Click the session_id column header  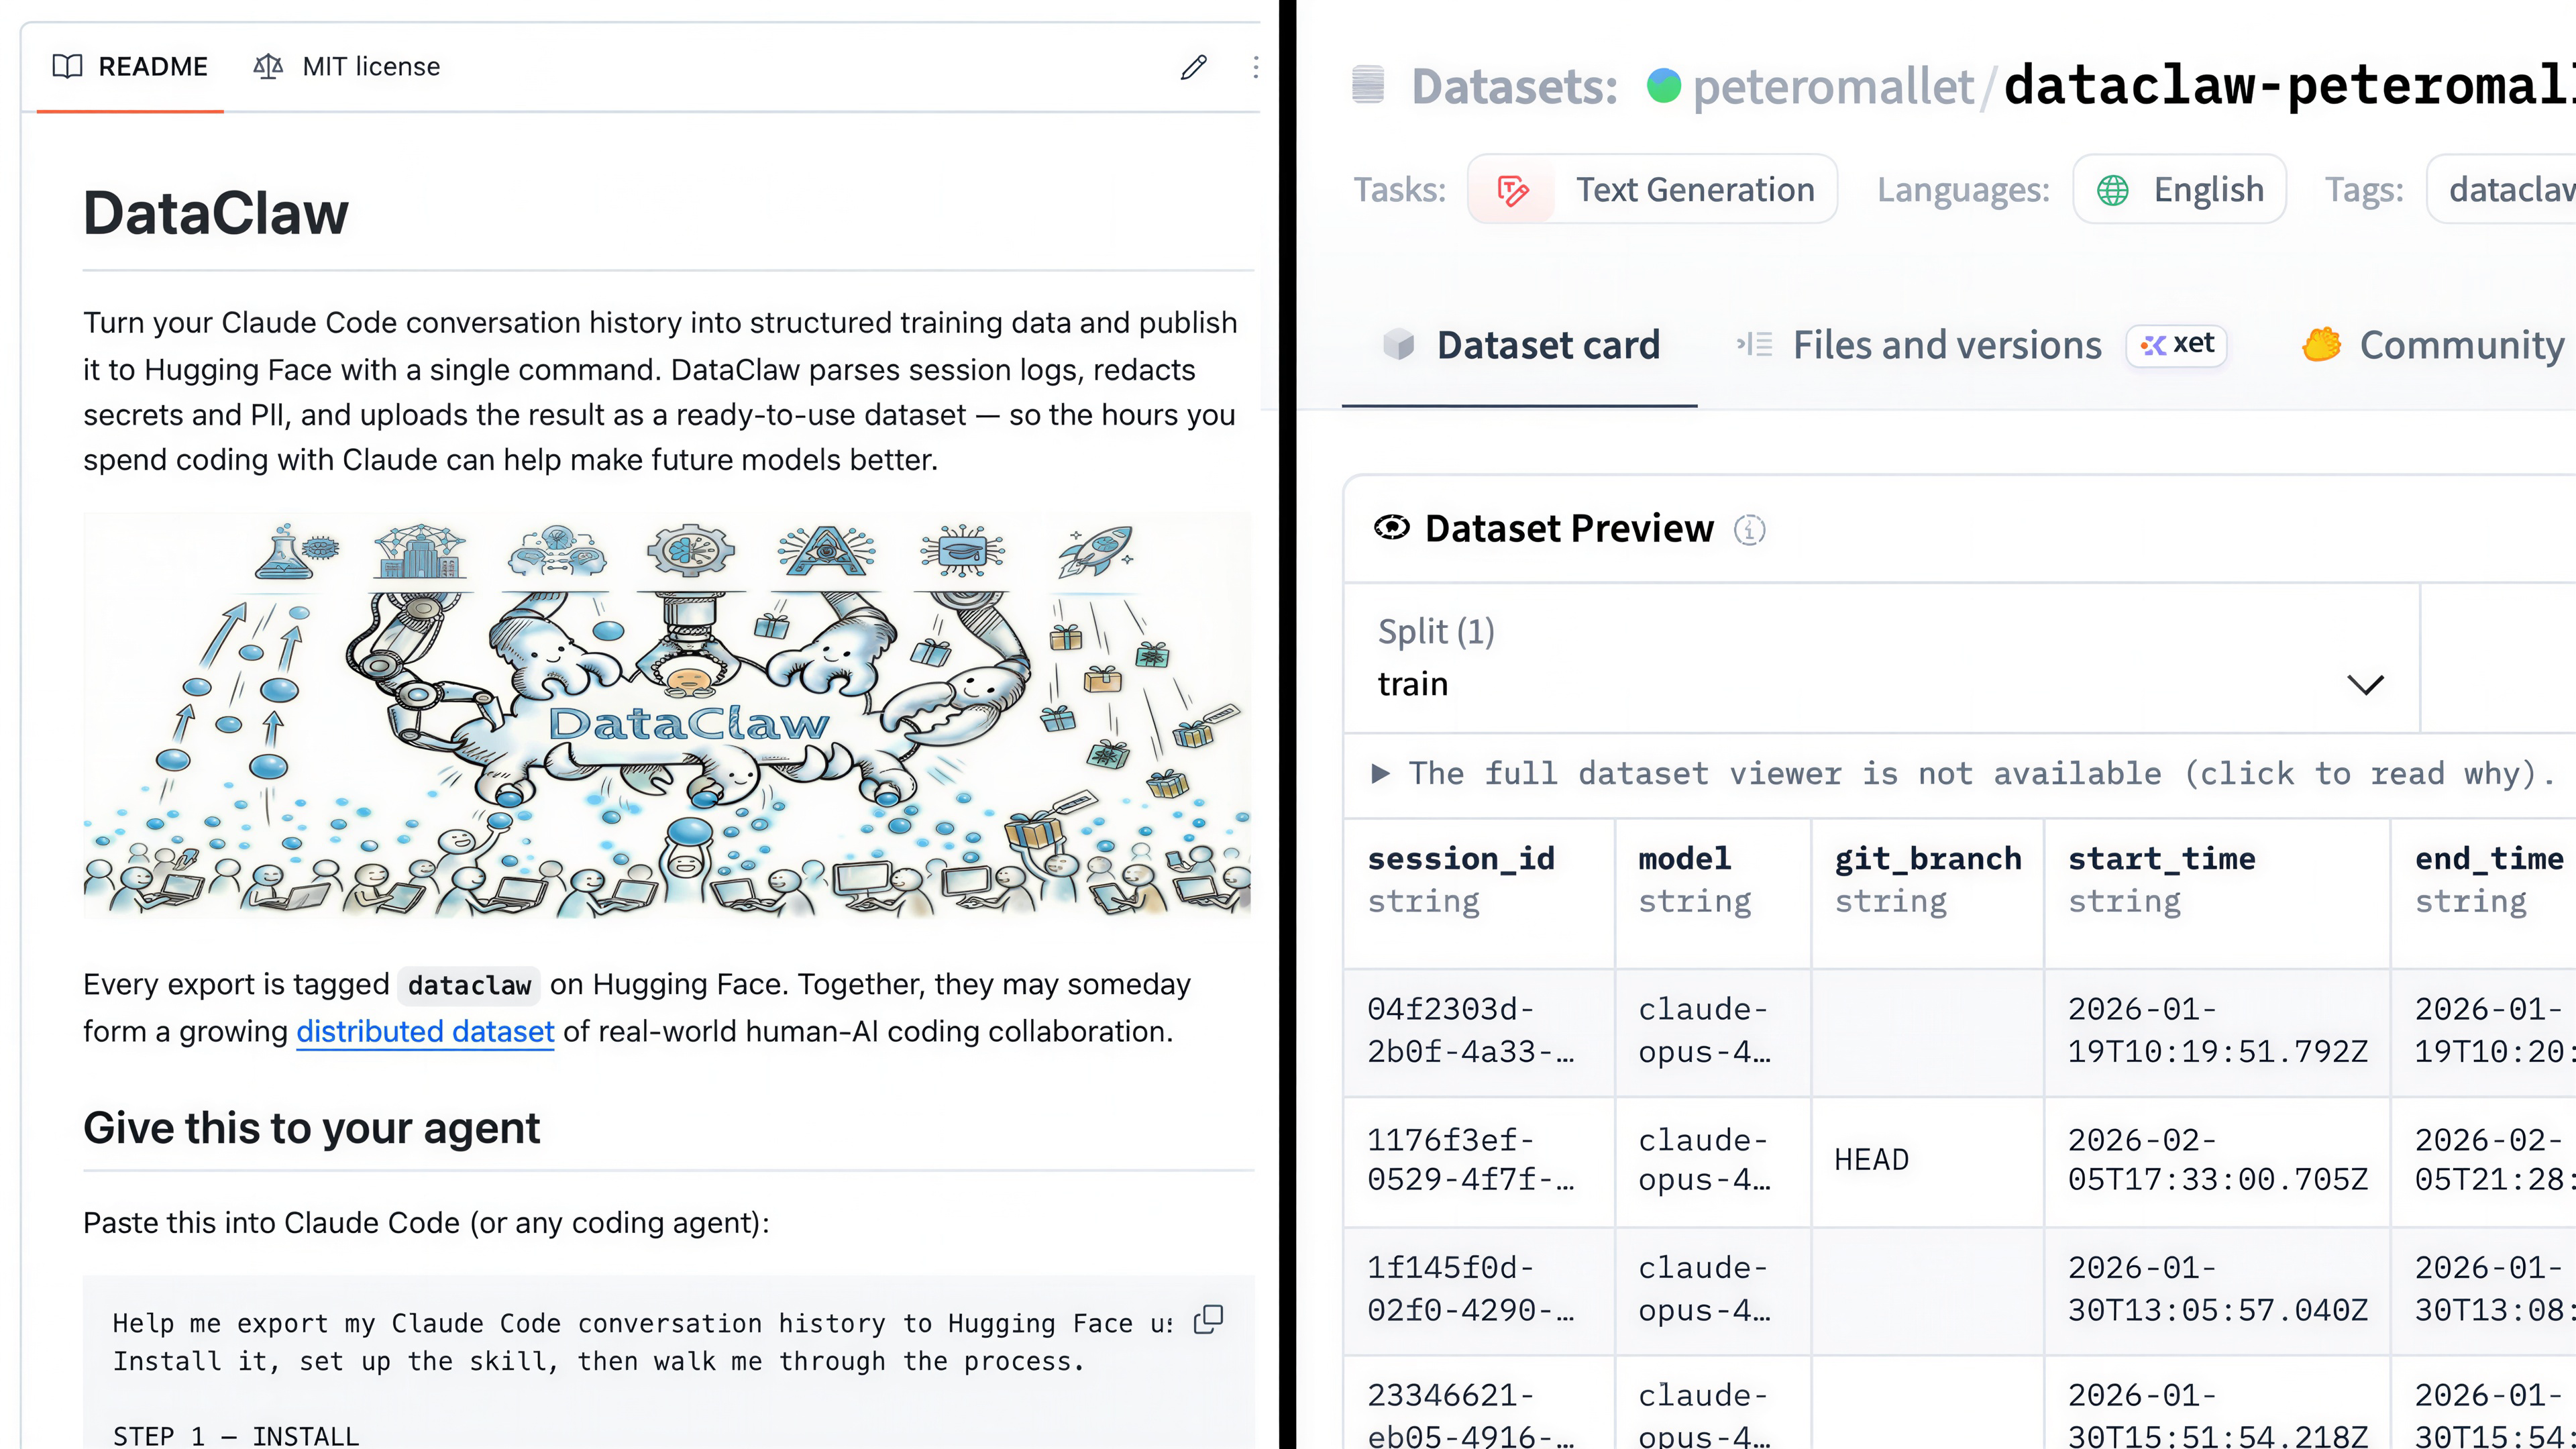[x=1461, y=858]
